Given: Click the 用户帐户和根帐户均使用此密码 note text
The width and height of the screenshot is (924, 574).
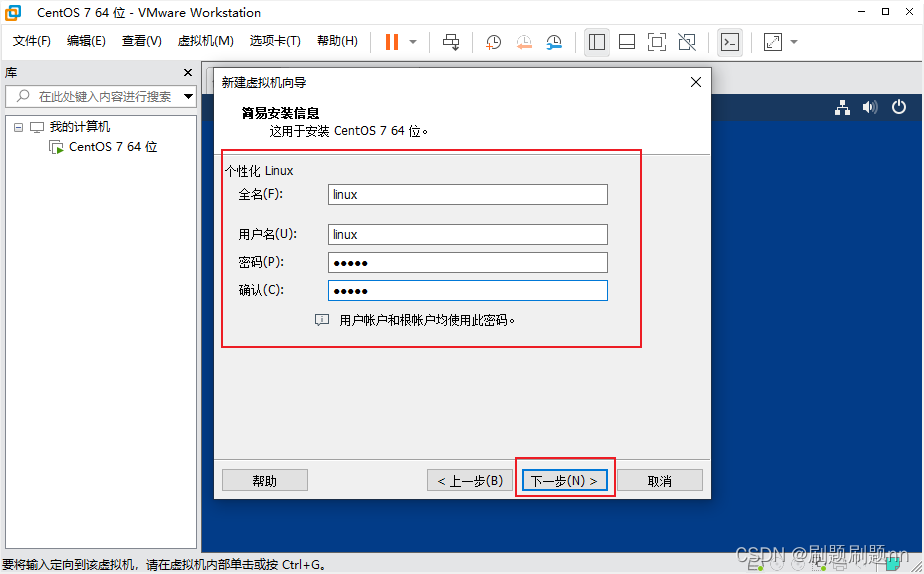Looking at the screenshot, I should pos(427,321).
